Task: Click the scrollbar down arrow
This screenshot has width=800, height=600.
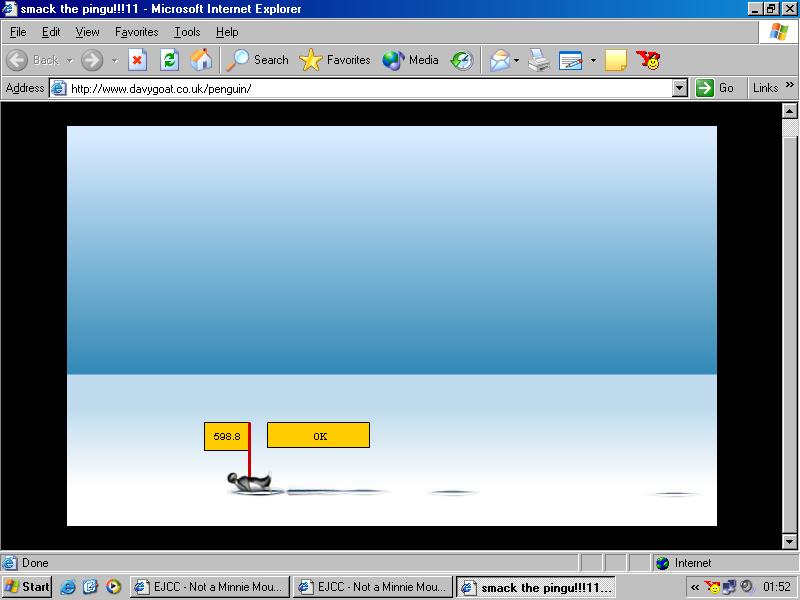Action: (789, 541)
